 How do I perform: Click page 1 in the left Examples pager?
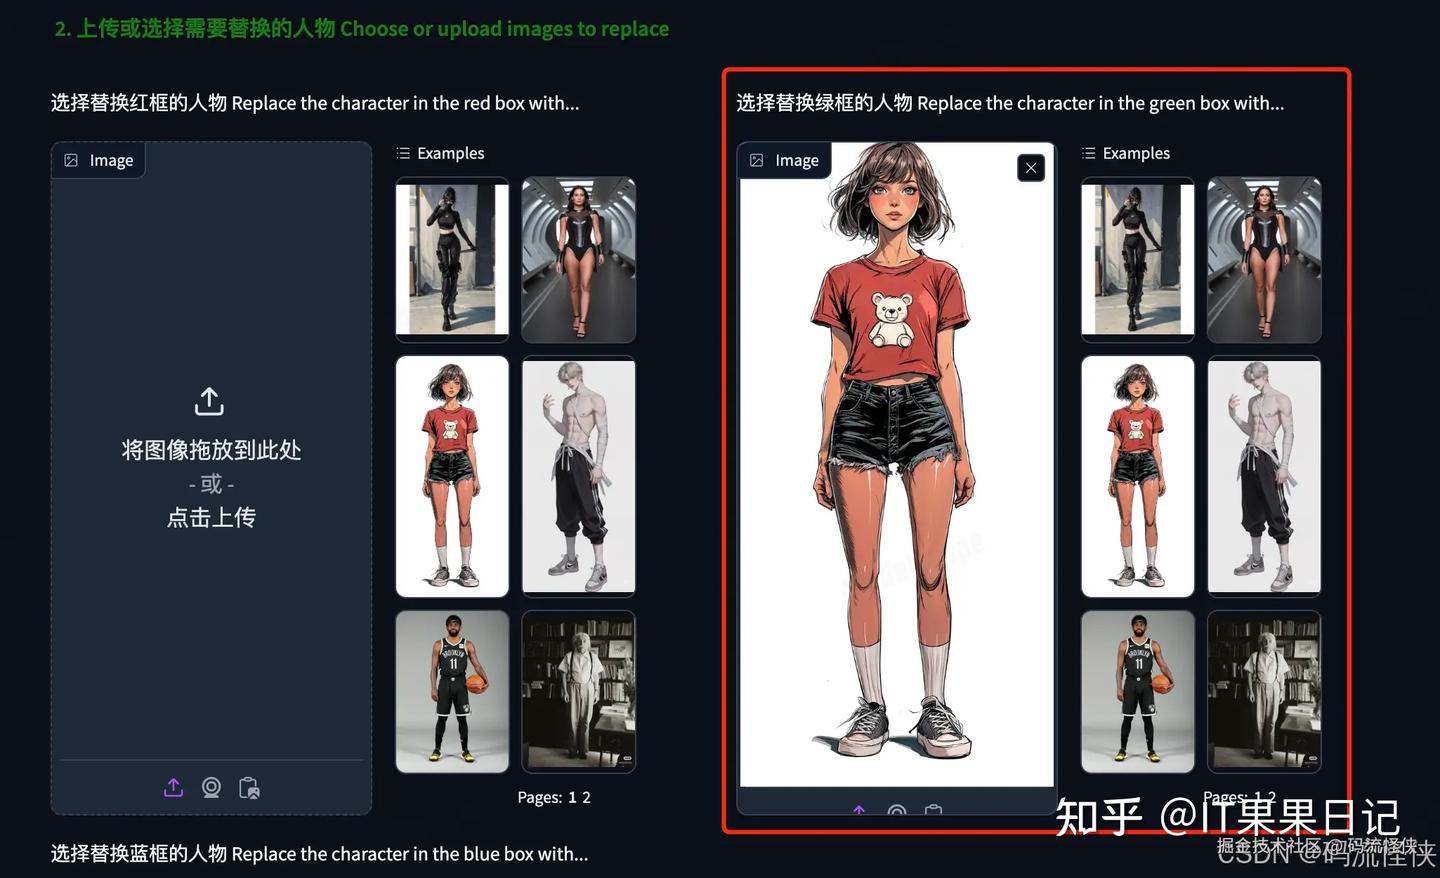(x=573, y=796)
